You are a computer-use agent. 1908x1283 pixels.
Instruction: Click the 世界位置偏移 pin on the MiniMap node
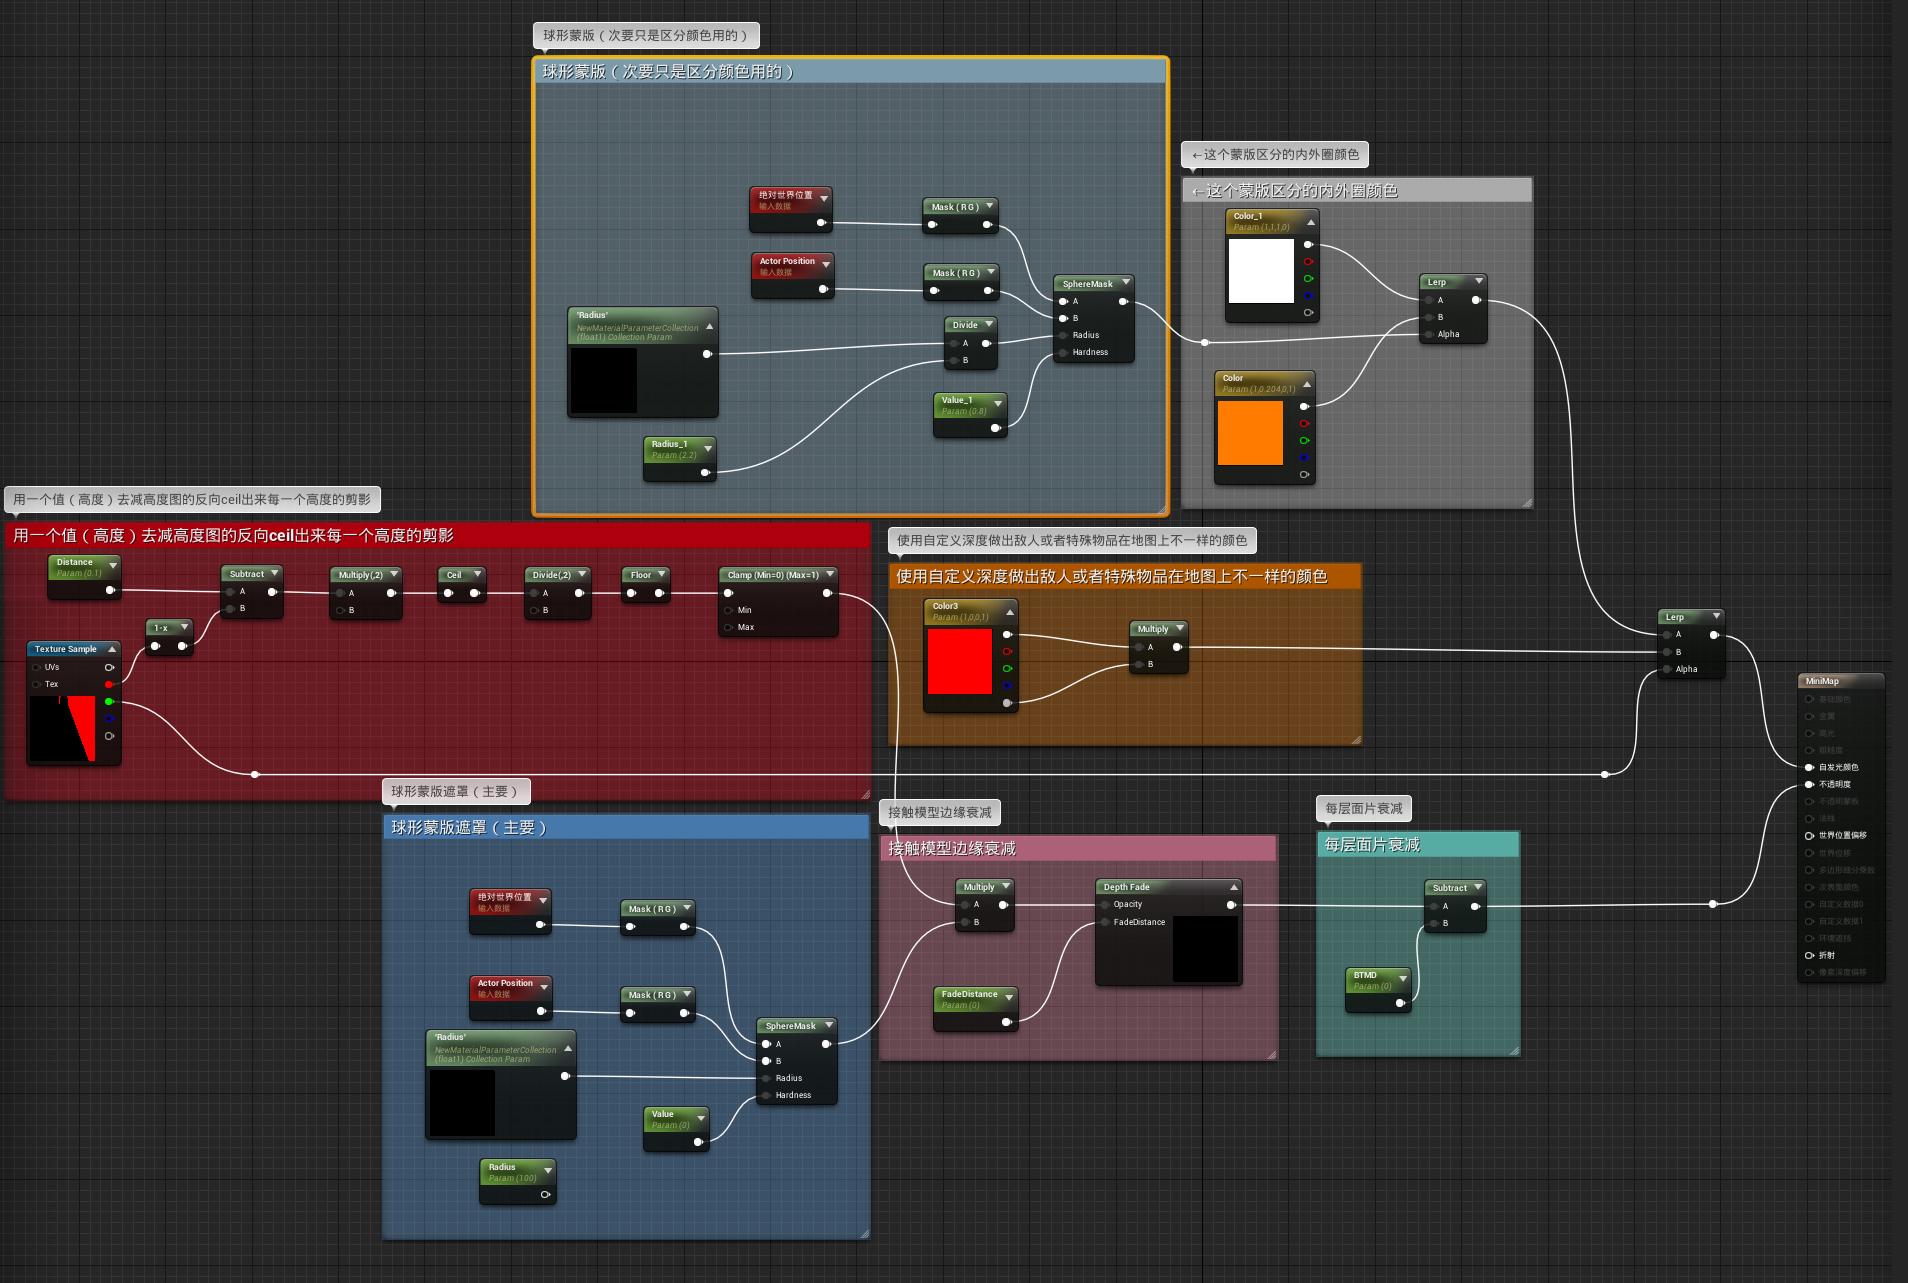coord(1809,835)
